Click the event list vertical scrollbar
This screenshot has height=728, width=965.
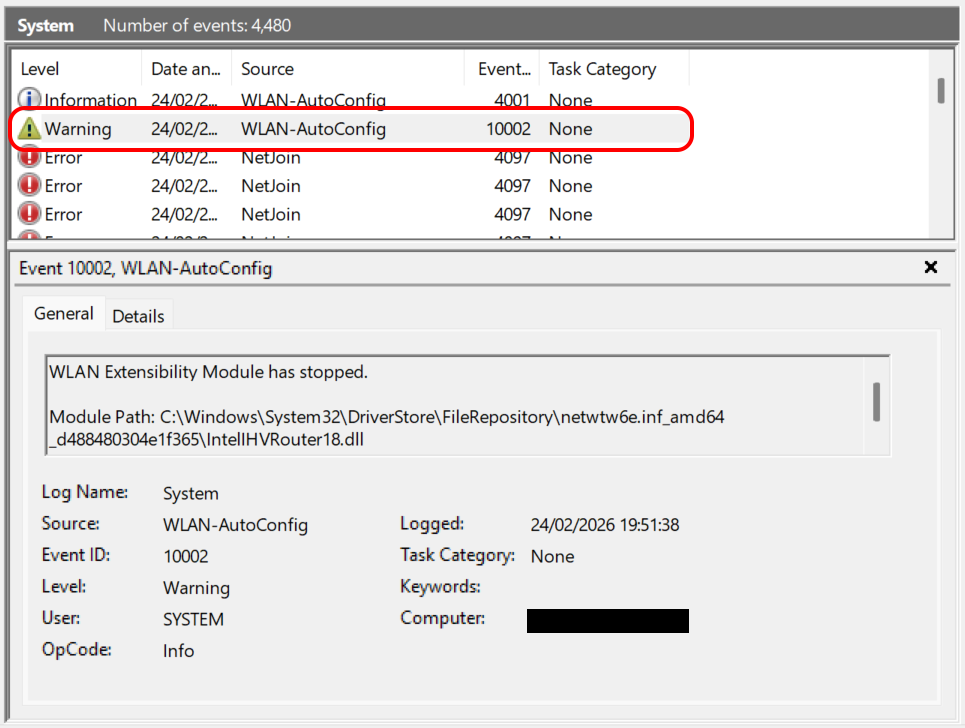coord(940,91)
